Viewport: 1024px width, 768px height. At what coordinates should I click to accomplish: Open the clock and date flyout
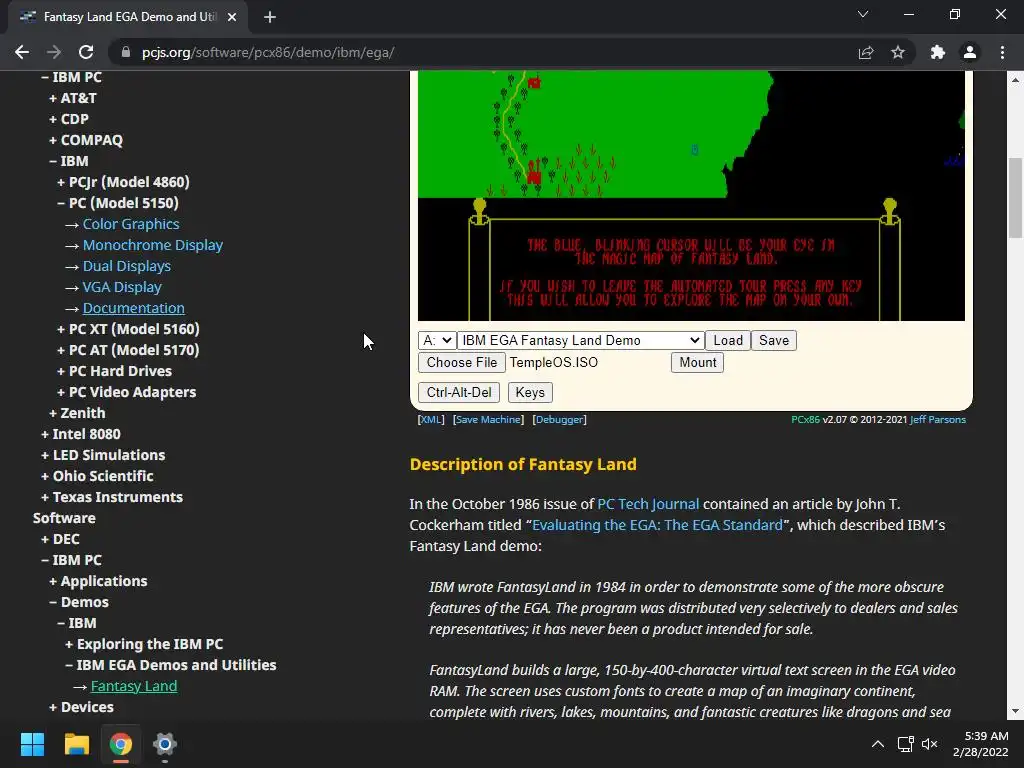[980, 744]
